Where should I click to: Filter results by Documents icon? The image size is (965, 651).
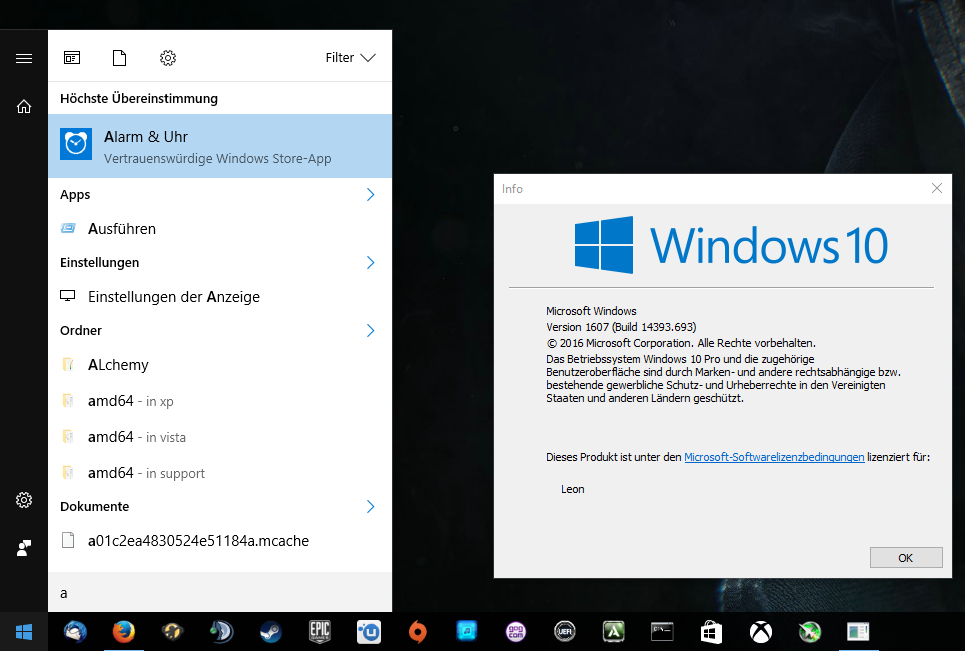pyautogui.click(x=119, y=58)
